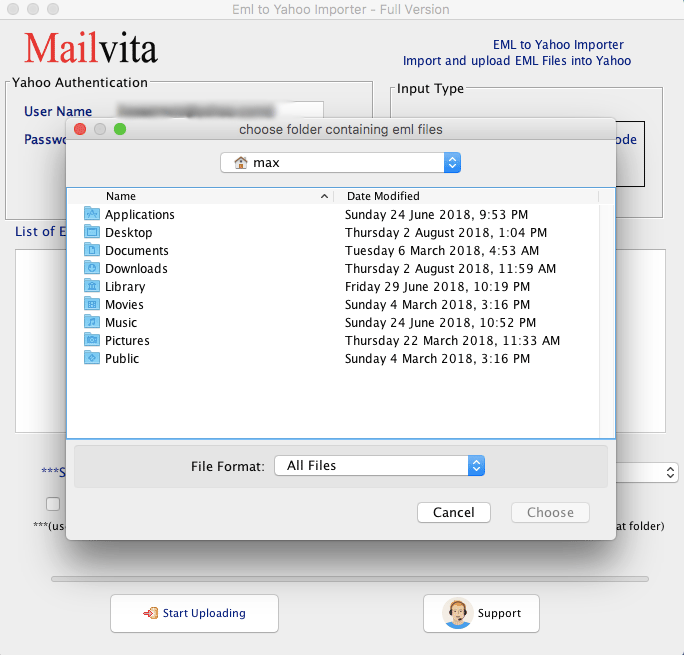Click date 'Tuesday 6 March 2018, 4:53 AM'
684x655 pixels.
pos(442,250)
